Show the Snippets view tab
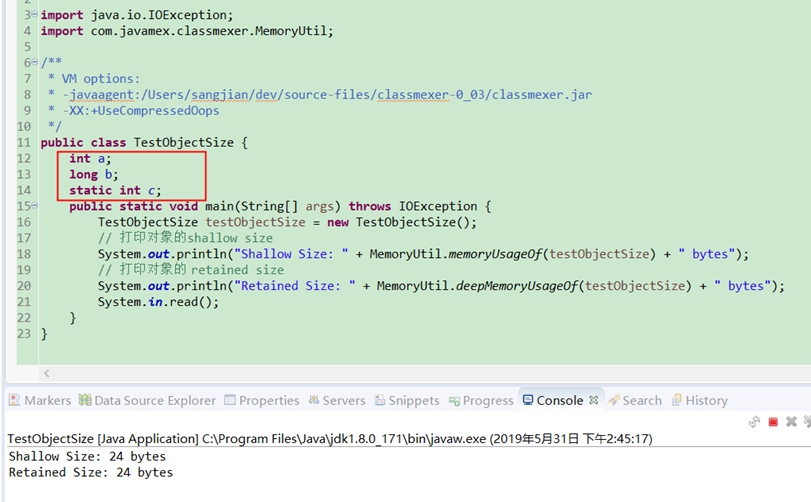 click(406, 400)
